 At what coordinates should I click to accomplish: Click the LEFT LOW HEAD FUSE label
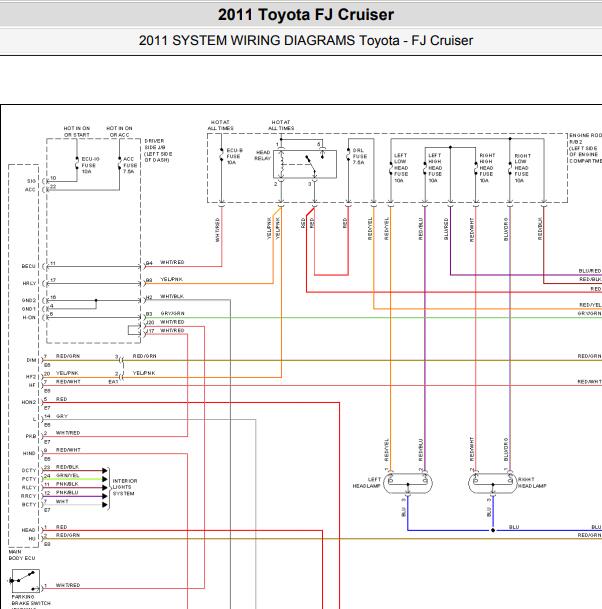click(401, 168)
